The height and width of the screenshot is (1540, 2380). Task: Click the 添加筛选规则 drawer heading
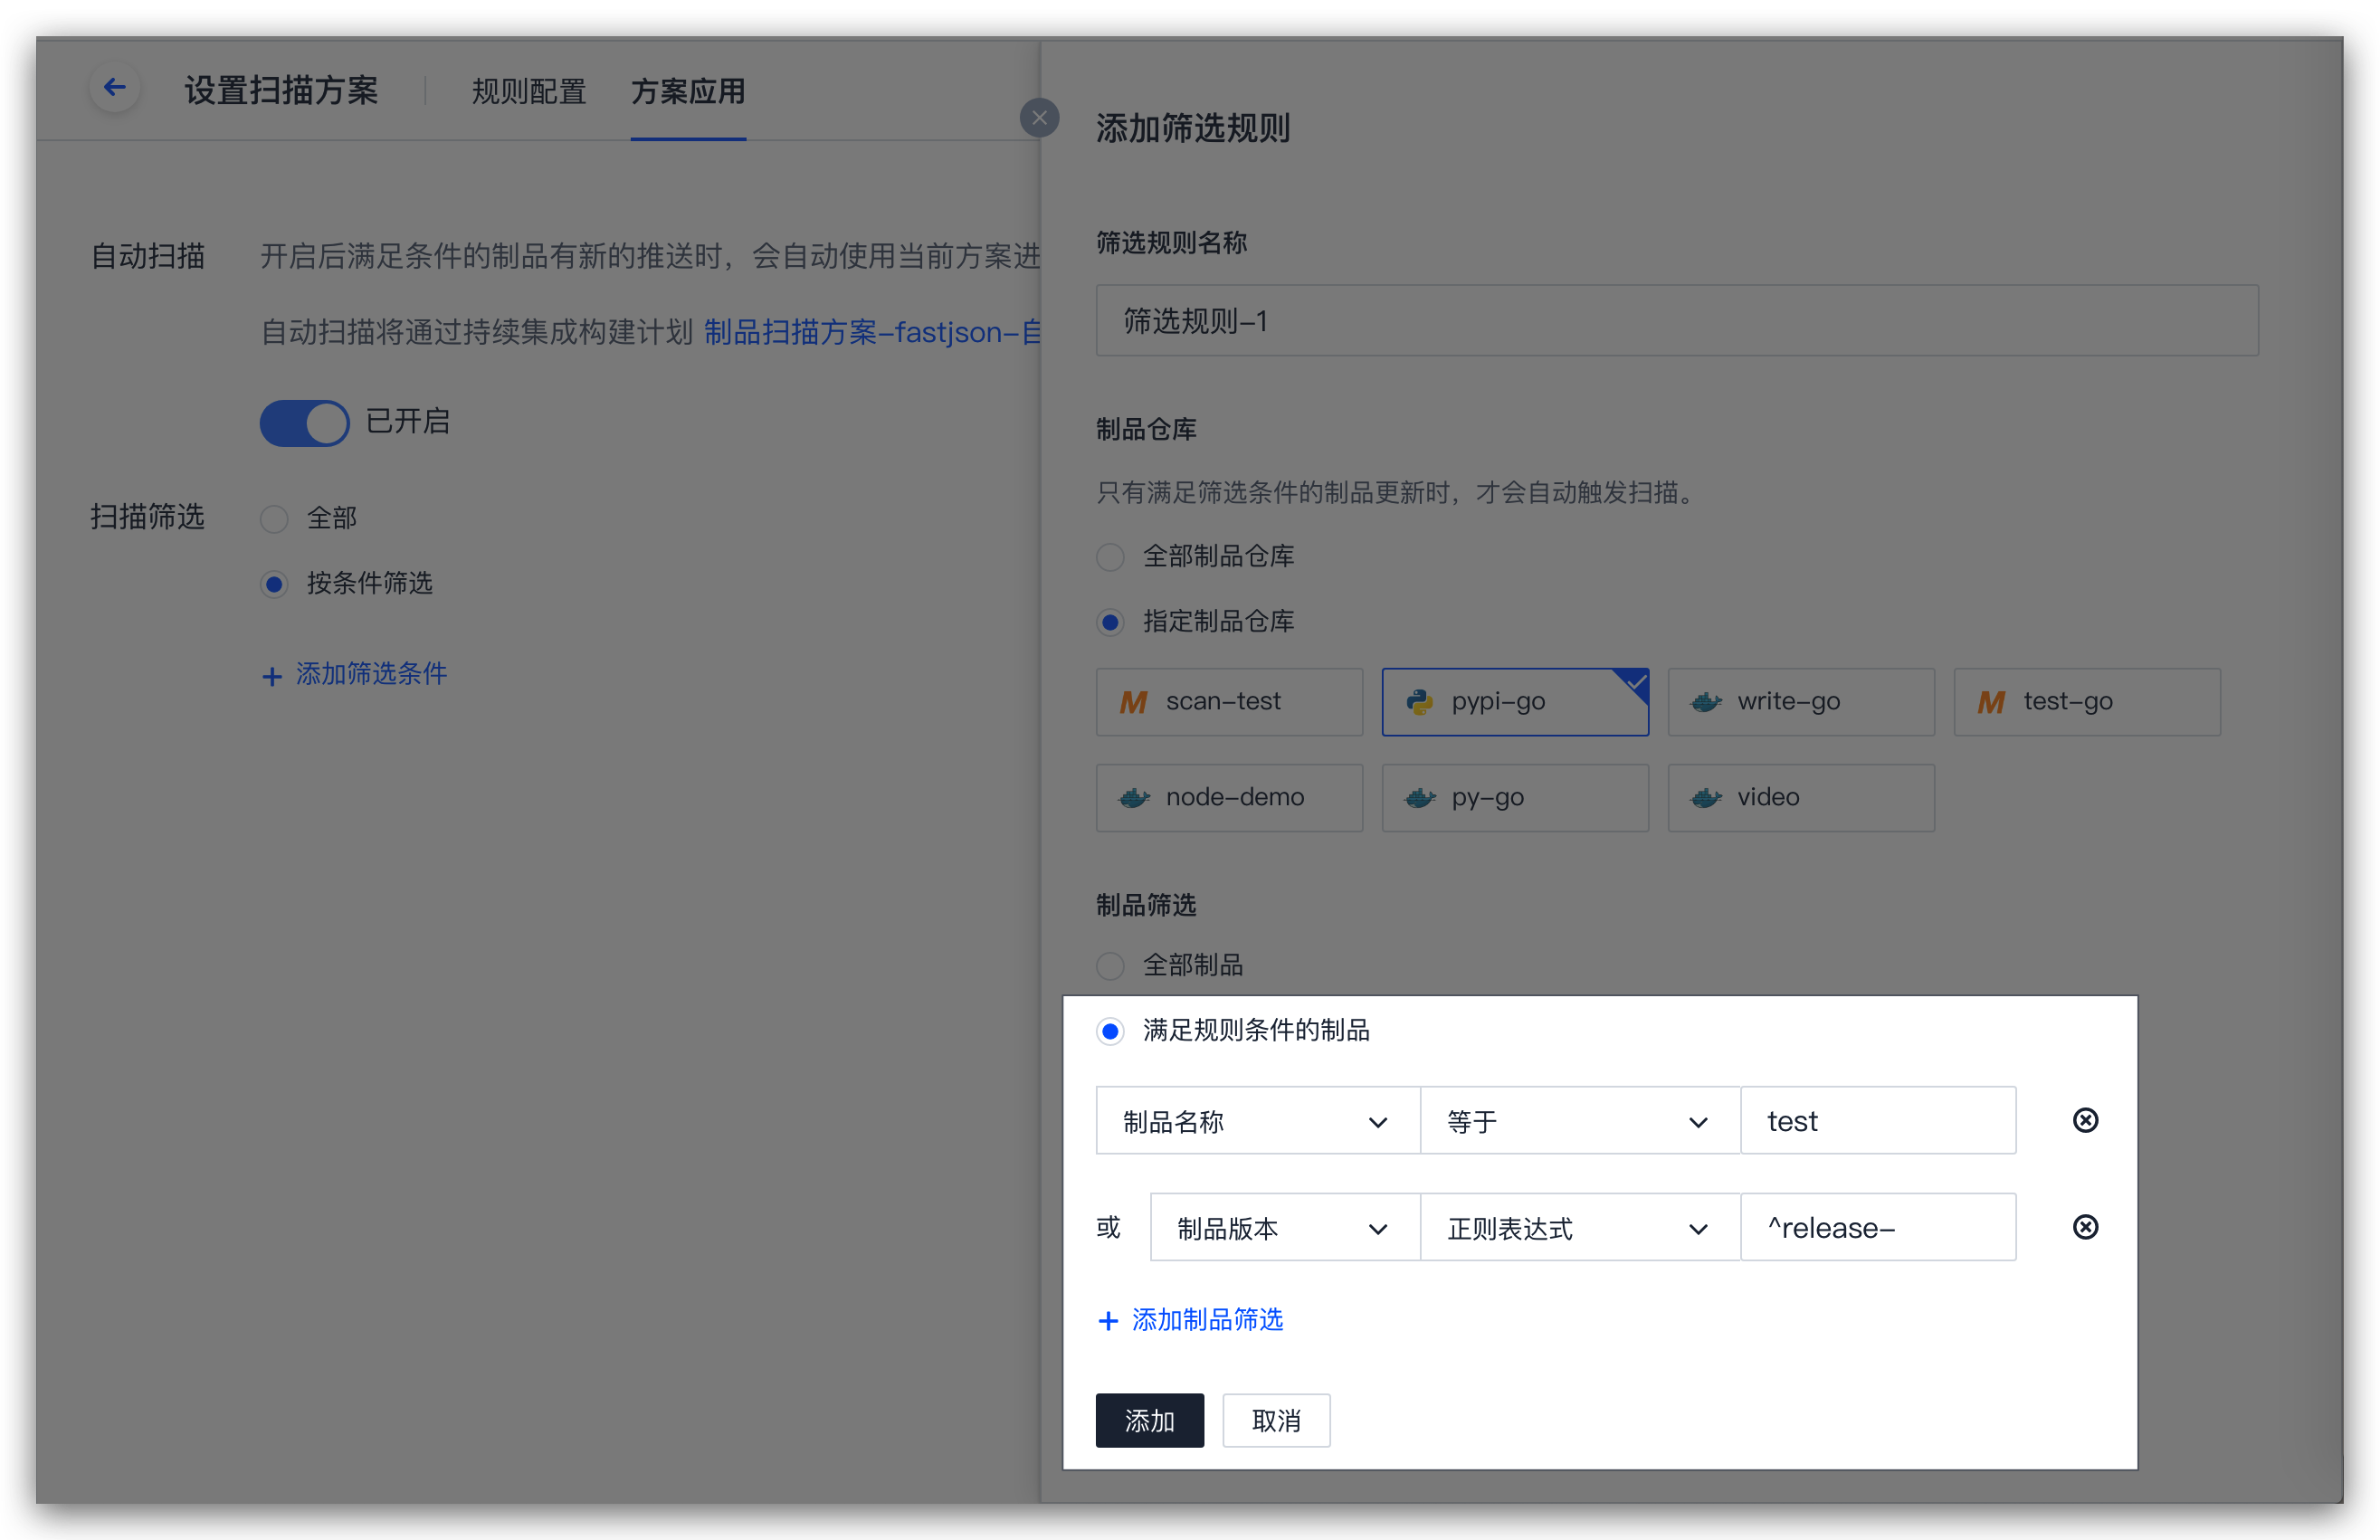(x=1193, y=128)
